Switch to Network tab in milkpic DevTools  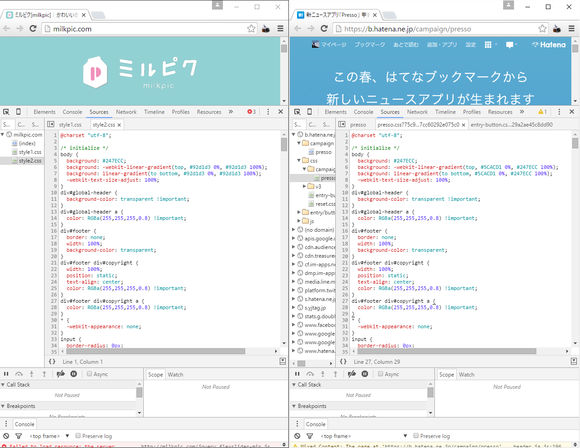click(126, 112)
